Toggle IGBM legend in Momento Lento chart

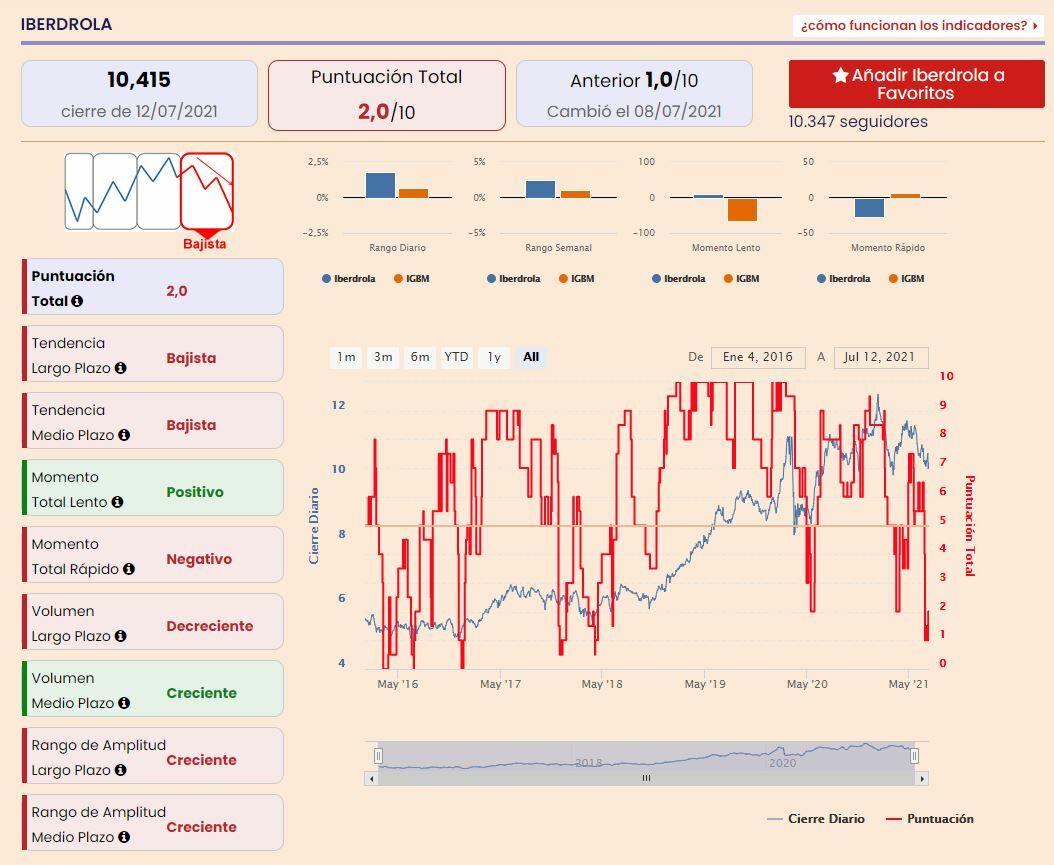[x=741, y=278]
